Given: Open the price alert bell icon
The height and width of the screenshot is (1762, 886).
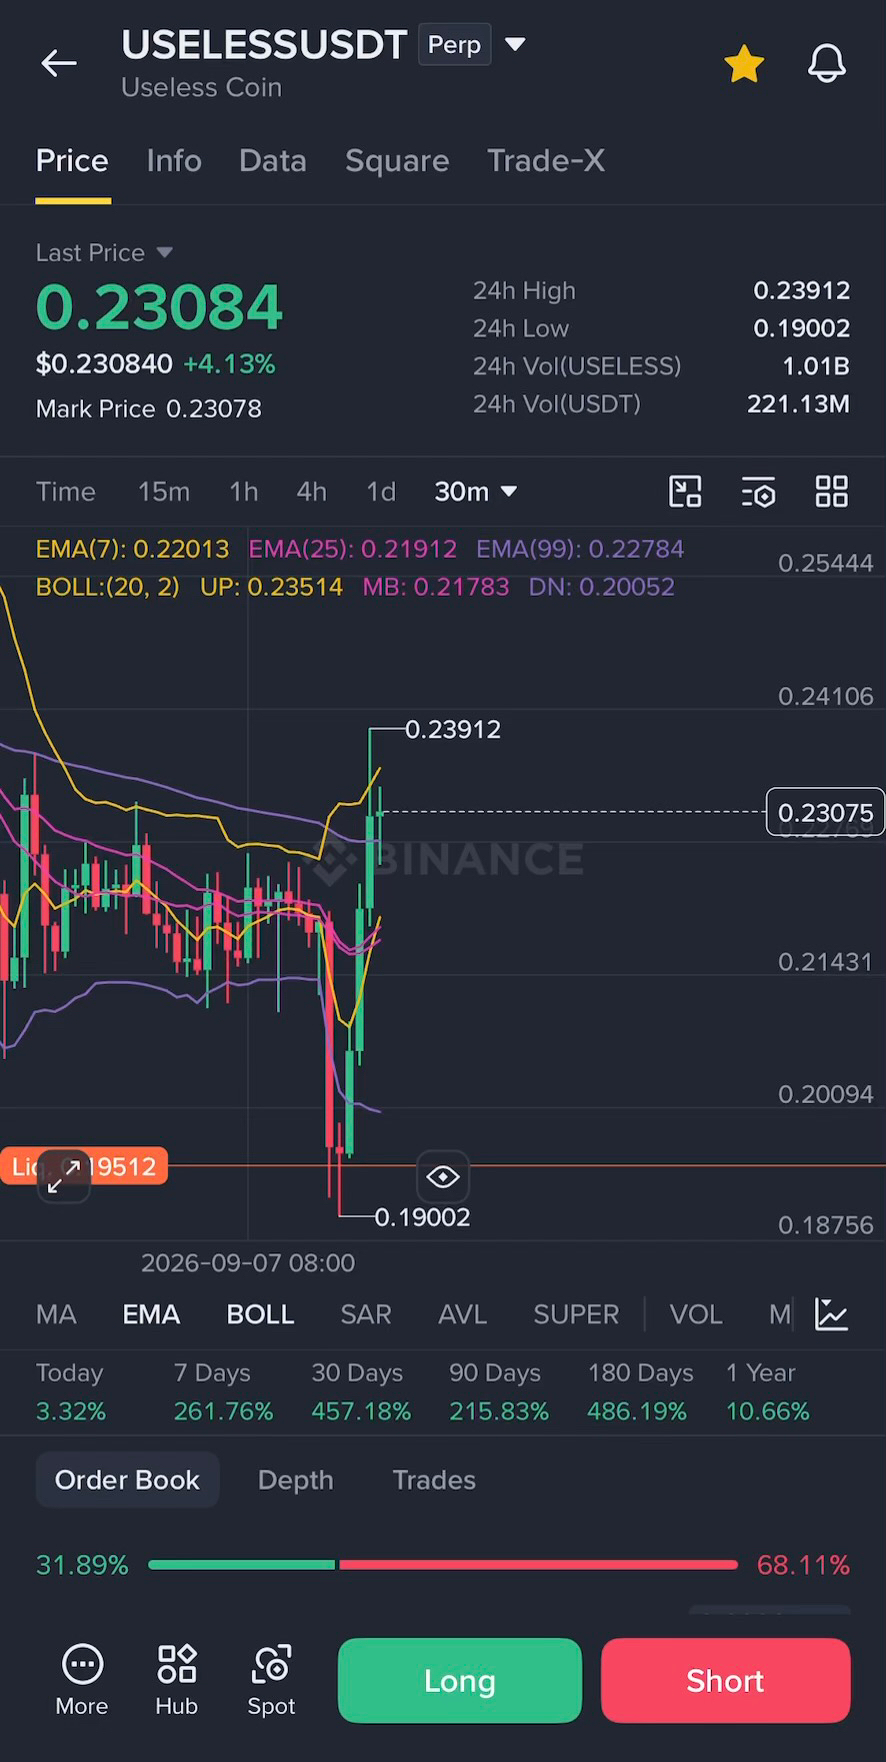Looking at the screenshot, I should [x=827, y=64].
